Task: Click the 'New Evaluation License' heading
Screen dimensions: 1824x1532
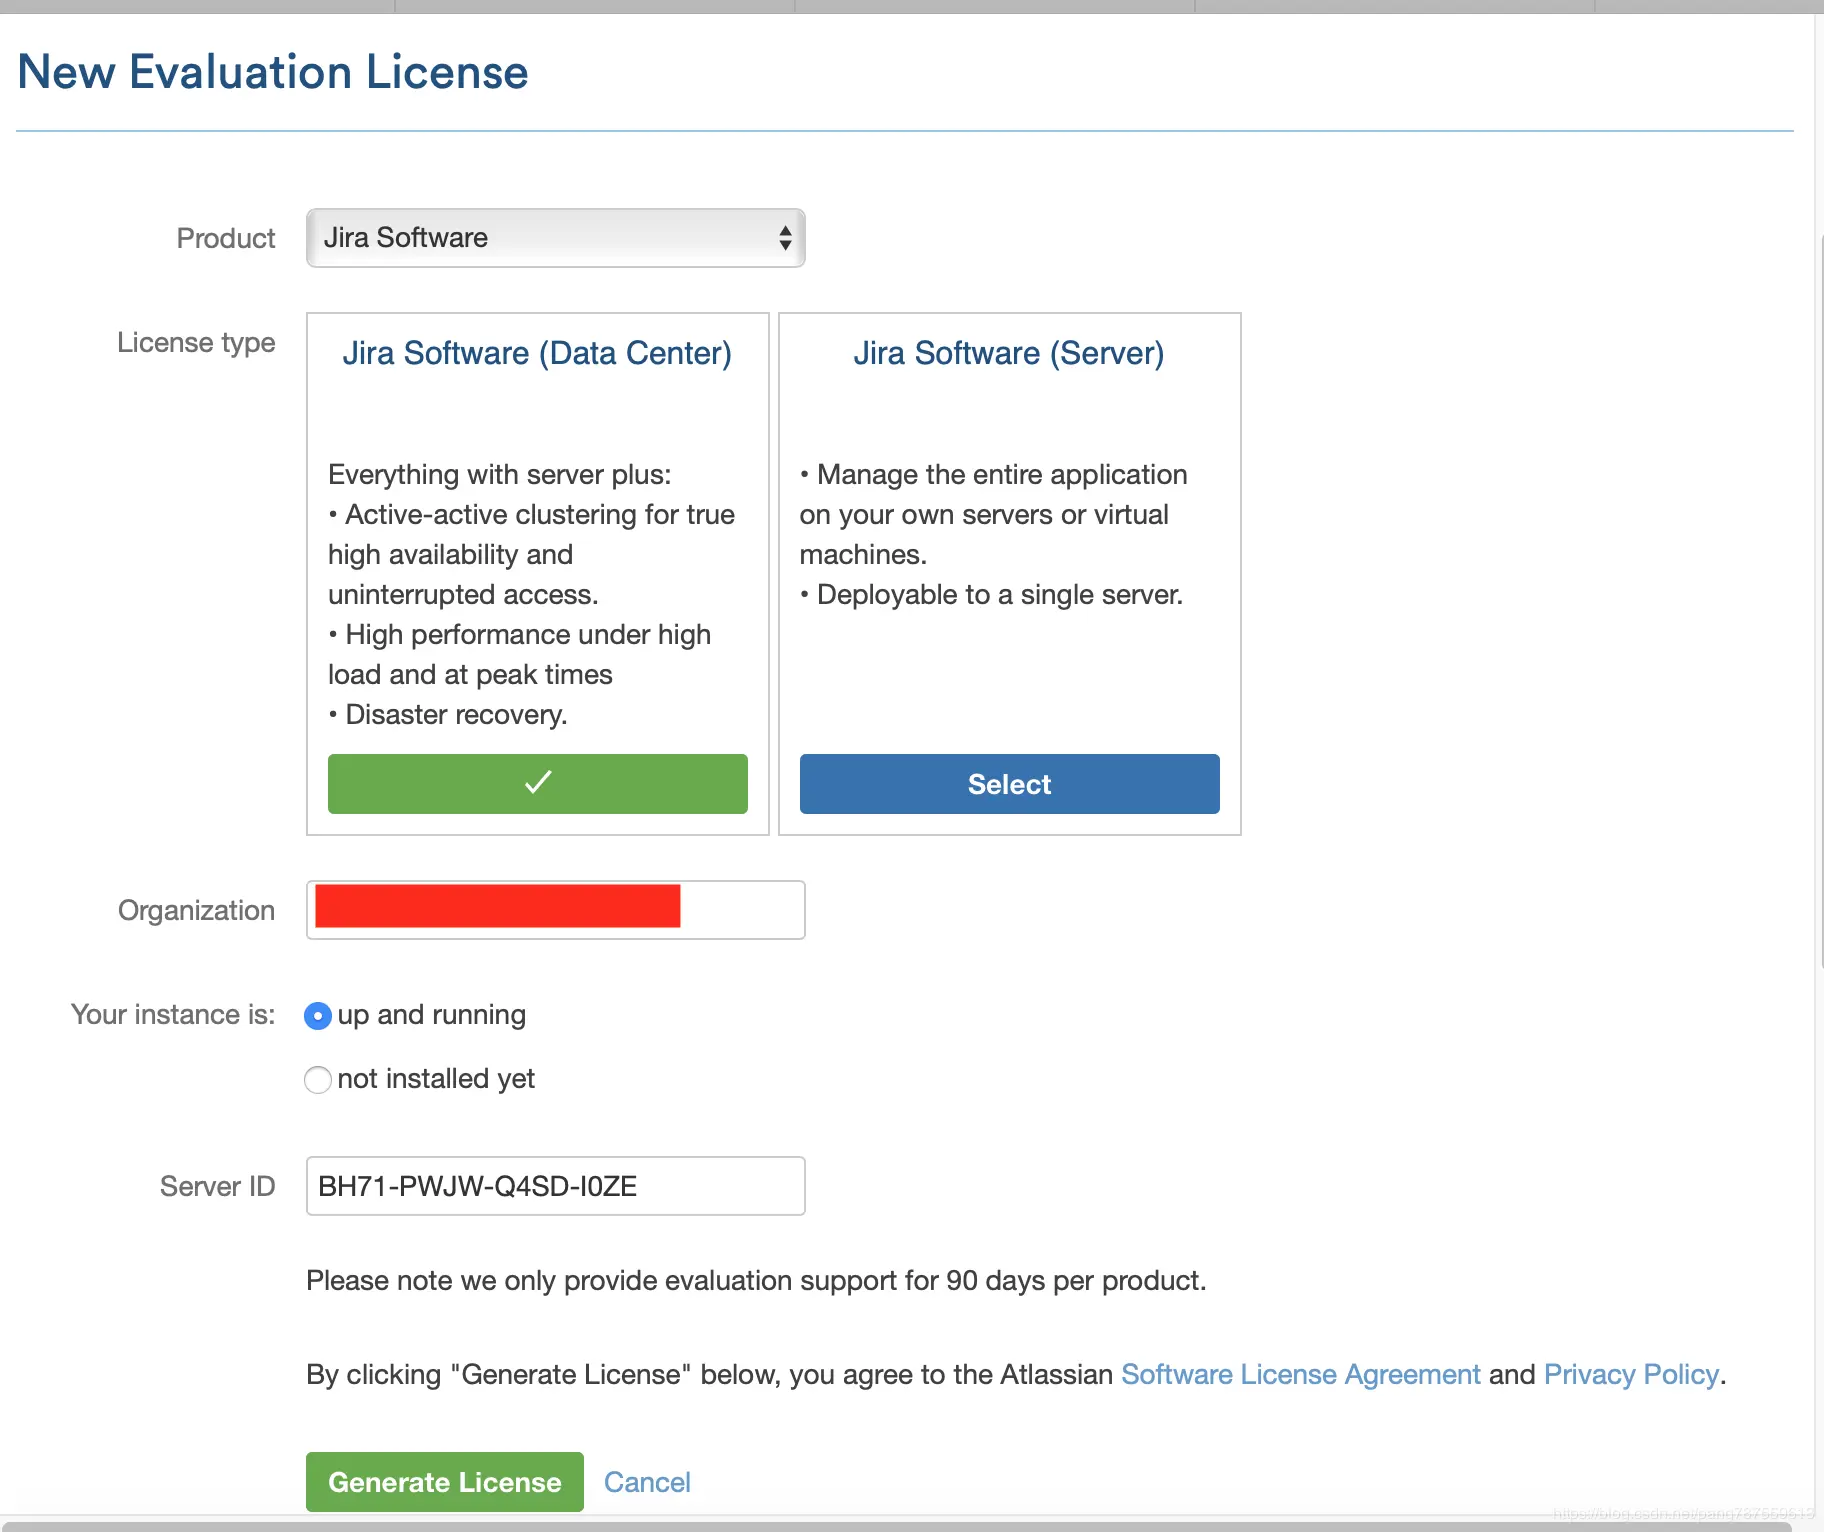Action: point(273,72)
